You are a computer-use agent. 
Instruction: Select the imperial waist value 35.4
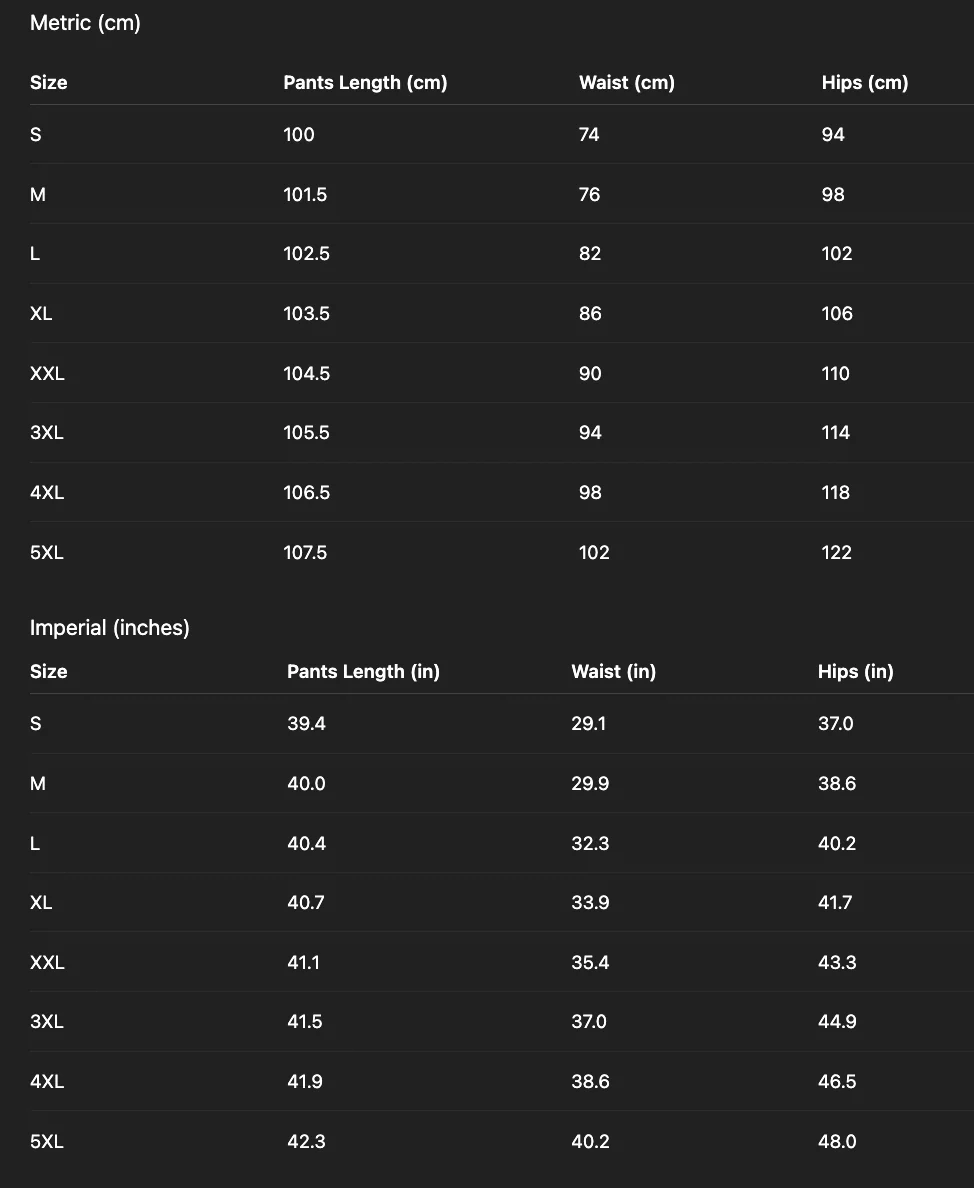click(590, 962)
